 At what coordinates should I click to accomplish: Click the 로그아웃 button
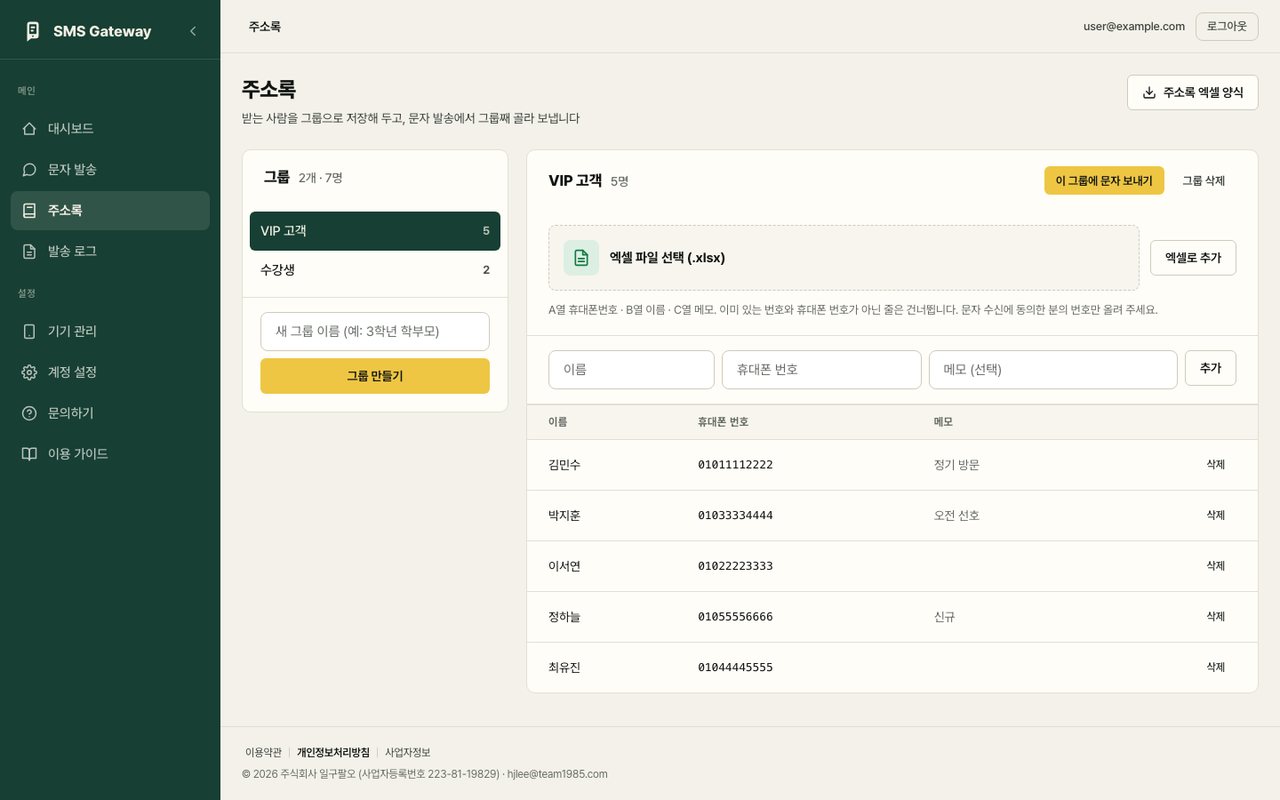click(1227, 26)
